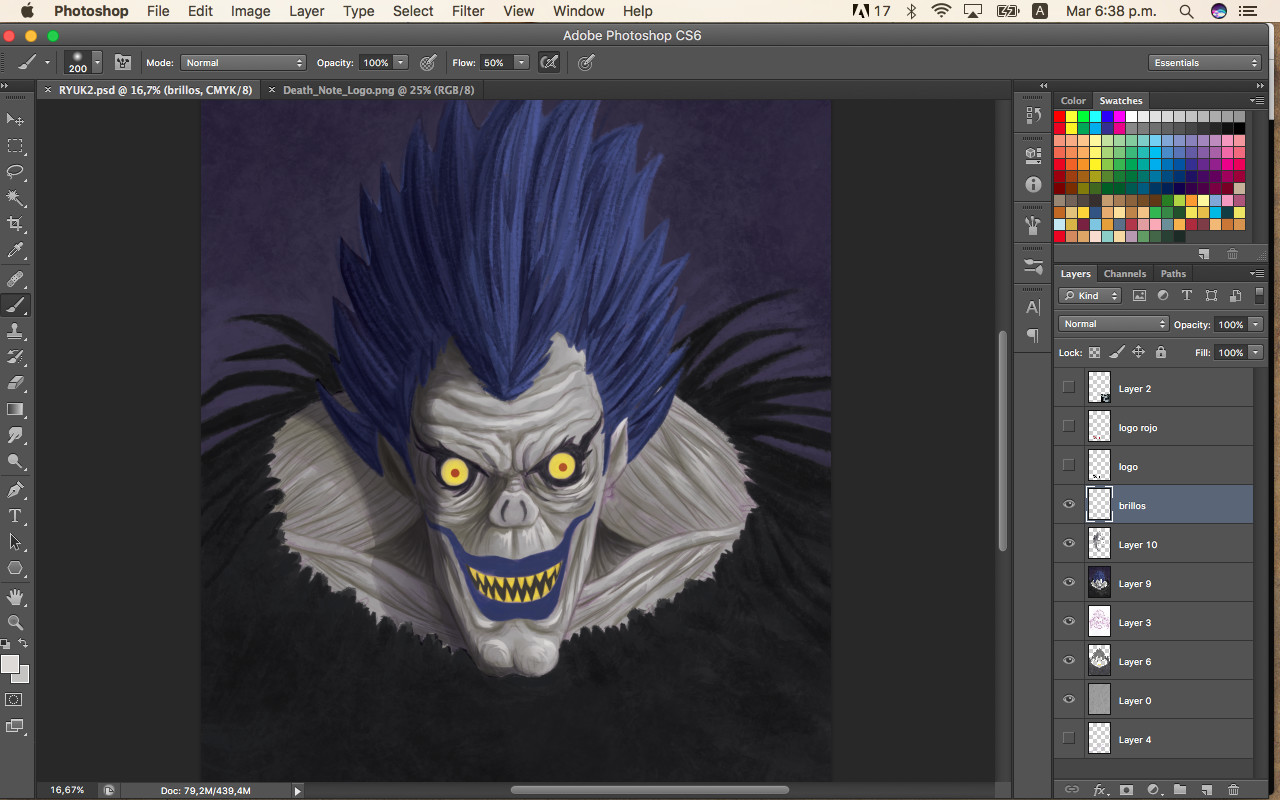Pick the pure red swatch

[x=1059, y=117]
